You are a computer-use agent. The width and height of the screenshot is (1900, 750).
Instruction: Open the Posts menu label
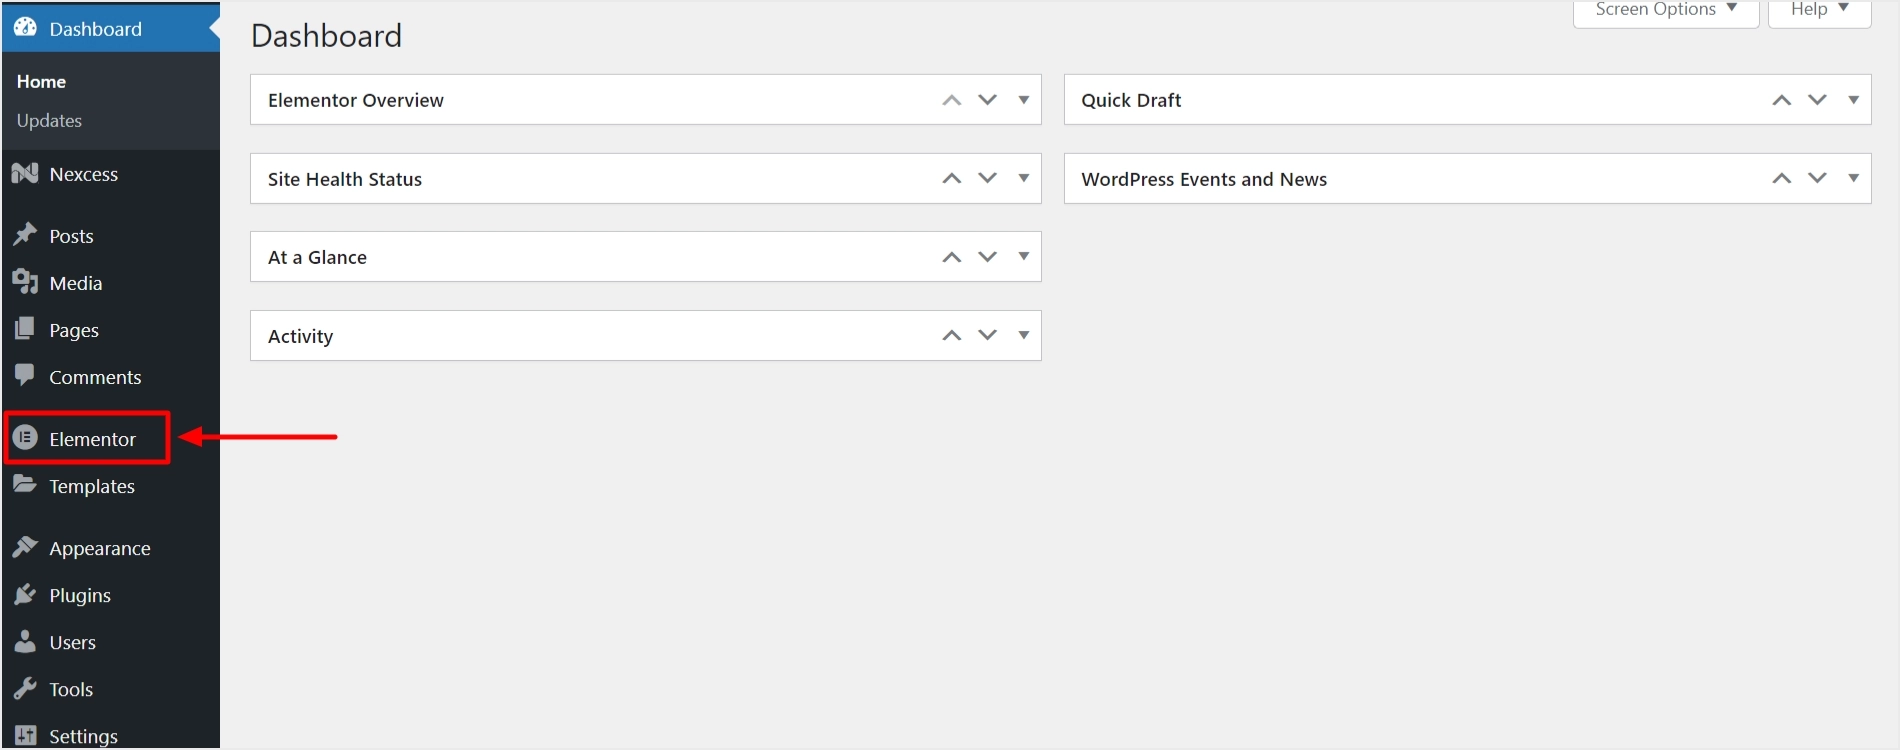pos(71,236)
